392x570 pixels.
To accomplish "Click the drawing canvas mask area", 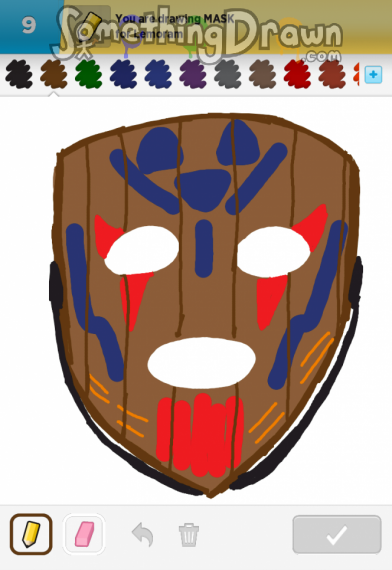I will [205, 305].
